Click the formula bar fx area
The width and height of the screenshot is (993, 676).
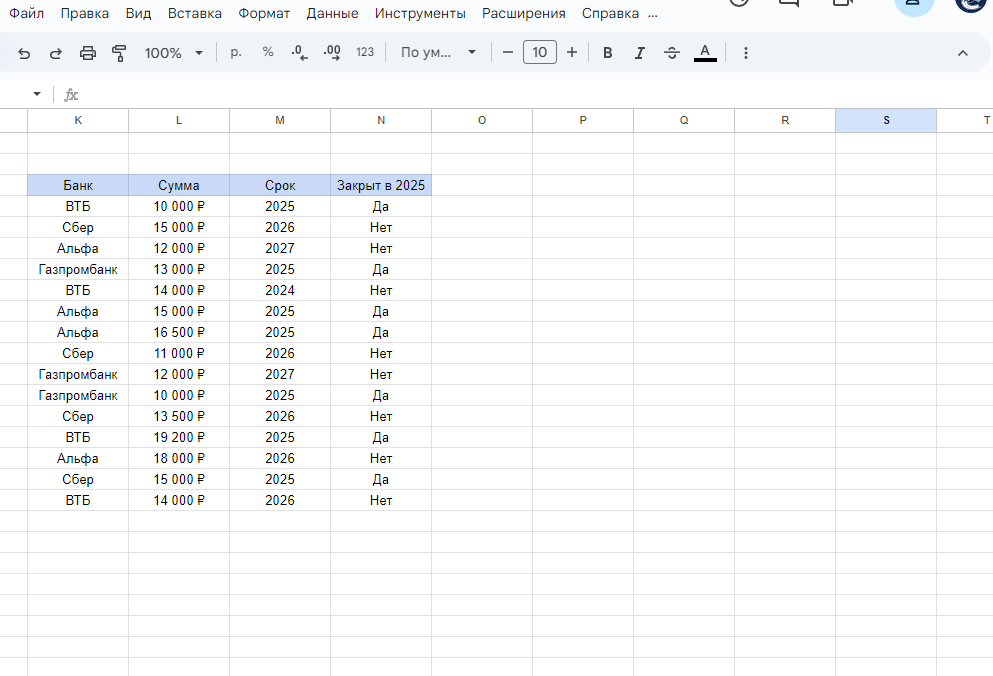pyautogui.click(x=71, y=95)
